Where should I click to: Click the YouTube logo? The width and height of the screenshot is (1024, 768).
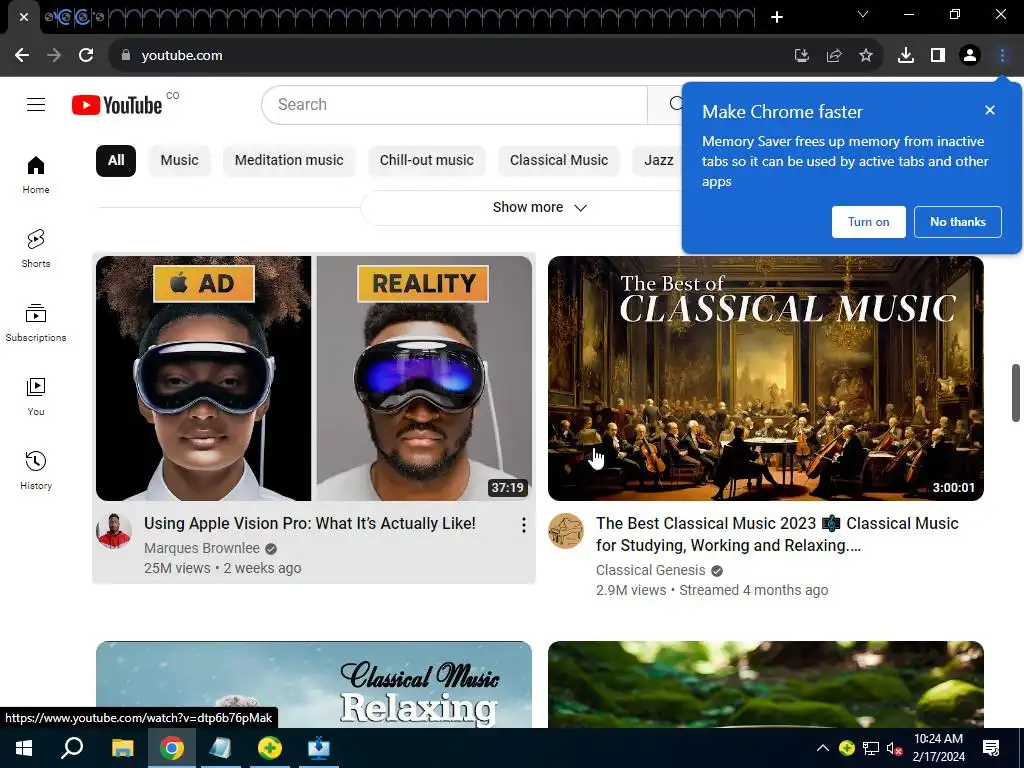[x=117, y=104]
